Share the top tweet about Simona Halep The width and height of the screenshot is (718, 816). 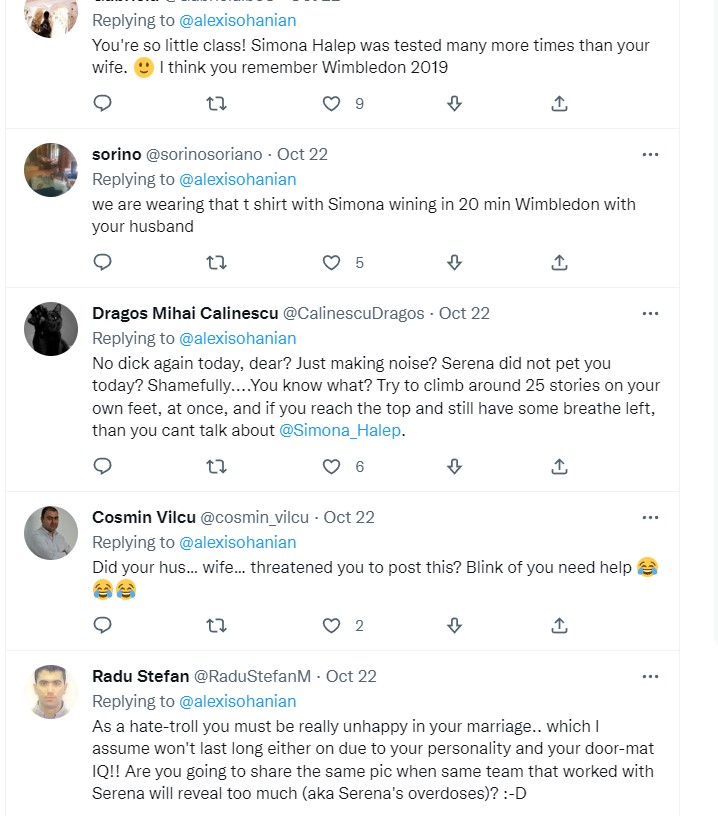click(560, 103)
